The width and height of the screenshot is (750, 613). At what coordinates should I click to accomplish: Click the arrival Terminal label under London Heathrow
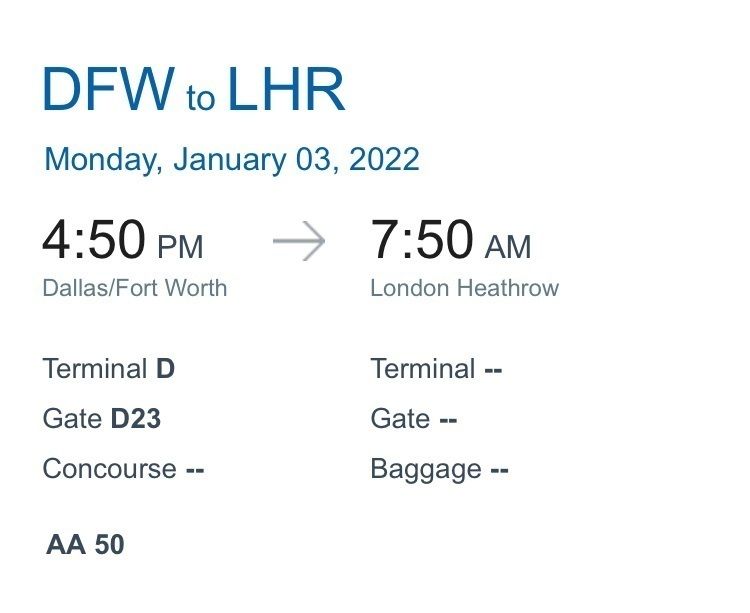click(423, 369)
